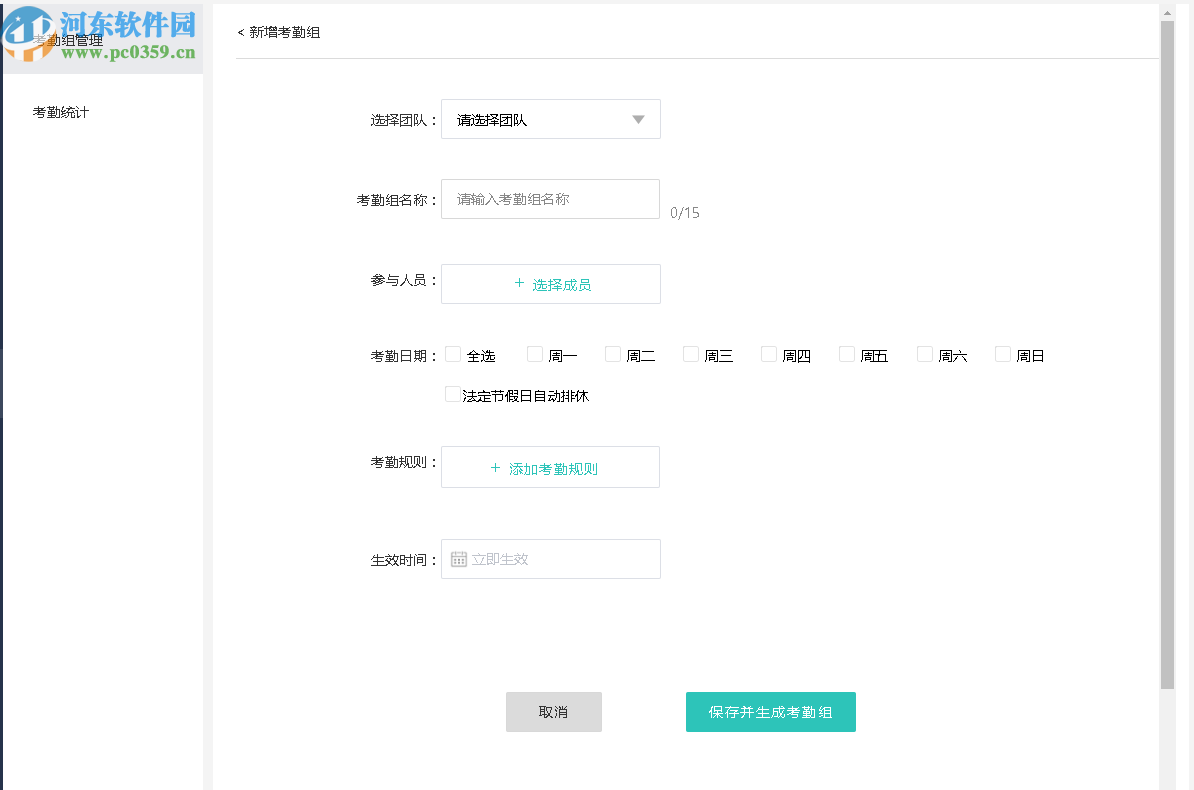Check the 周三 checkbox
The height and width of the screenshot is (790, 1194).
click(x=690, y=353)
